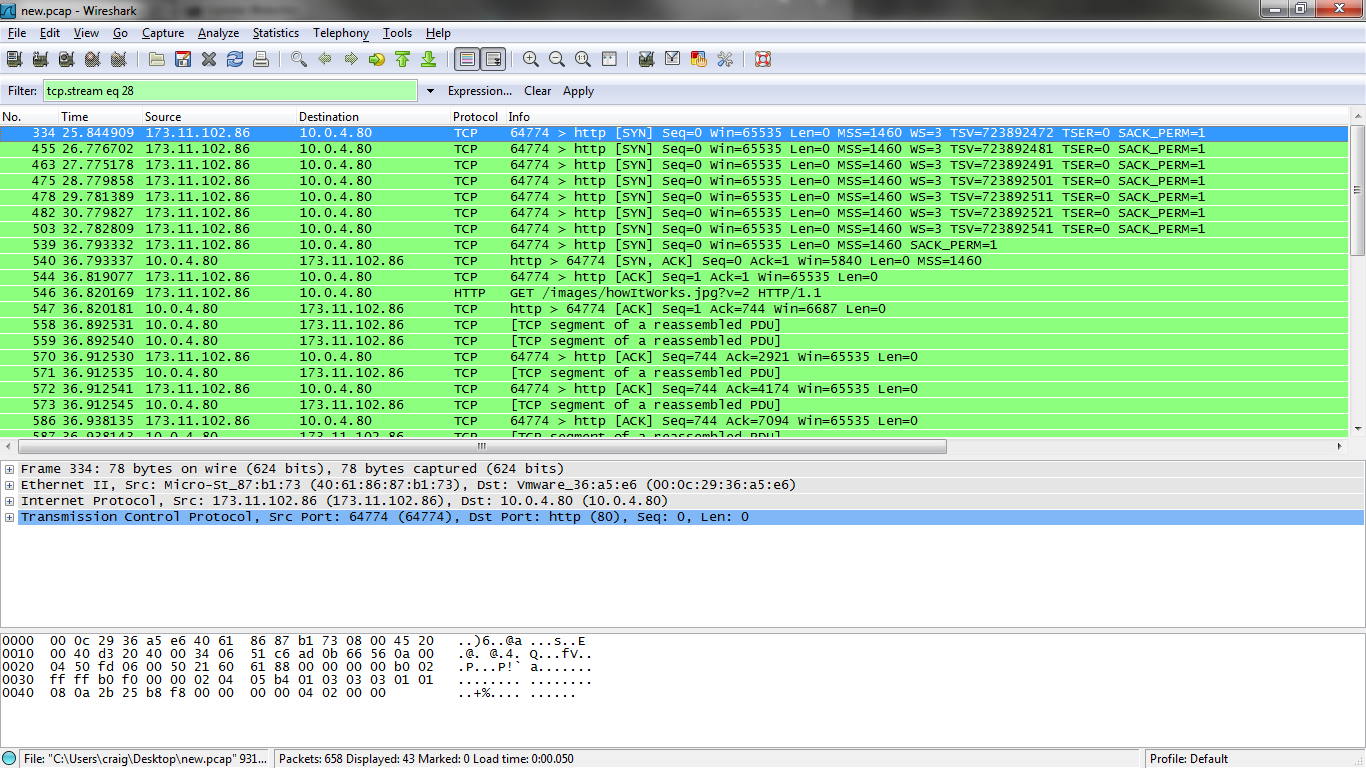Viewport: 1366px width, 768px height.
Task: Open the Telephony menu
Action: [x=341, y=33]
